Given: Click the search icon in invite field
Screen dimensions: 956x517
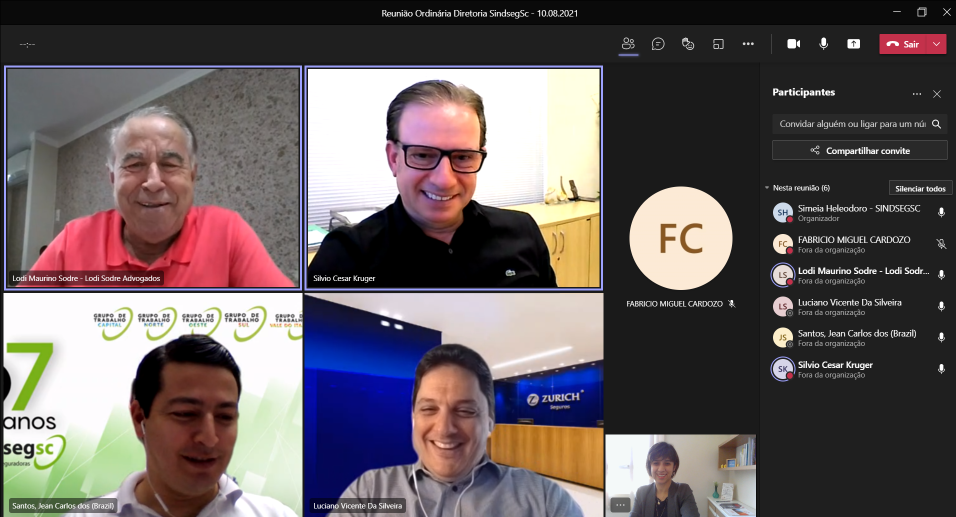Looking at the screenshot, I should coord(937,124).
